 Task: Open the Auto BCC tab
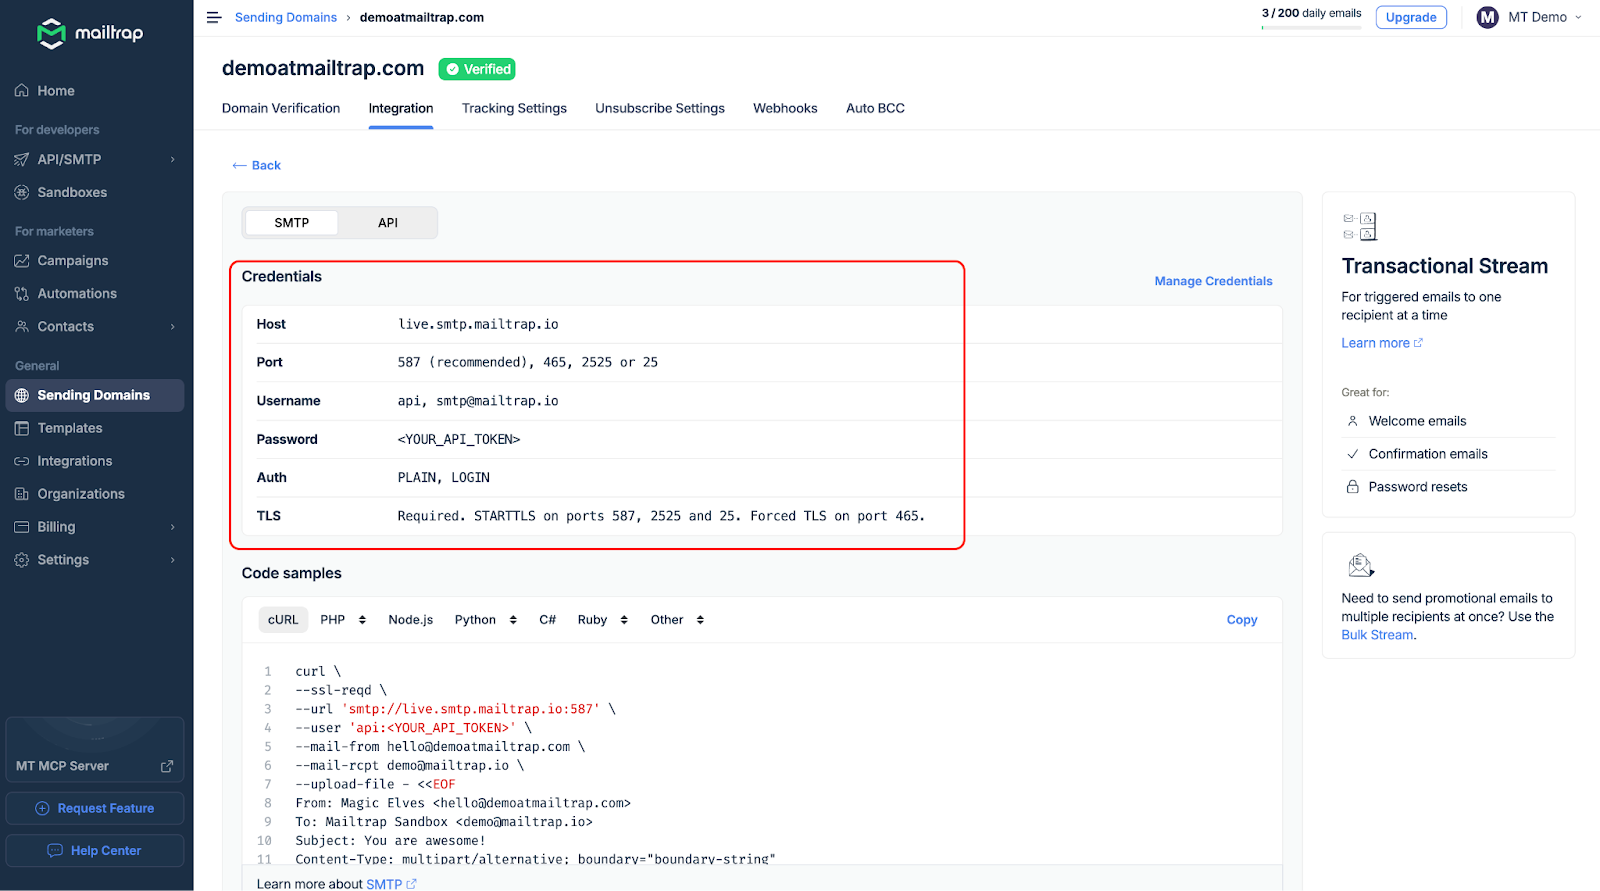tap(875, 108)
